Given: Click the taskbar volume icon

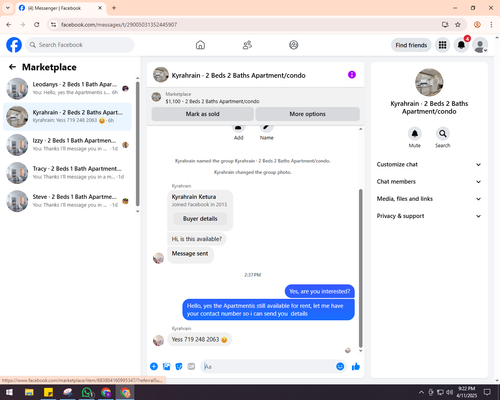Looking at the screenshot, I should pos(450,392).
